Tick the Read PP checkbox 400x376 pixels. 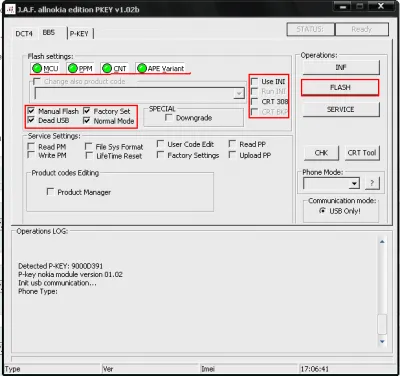232,144
